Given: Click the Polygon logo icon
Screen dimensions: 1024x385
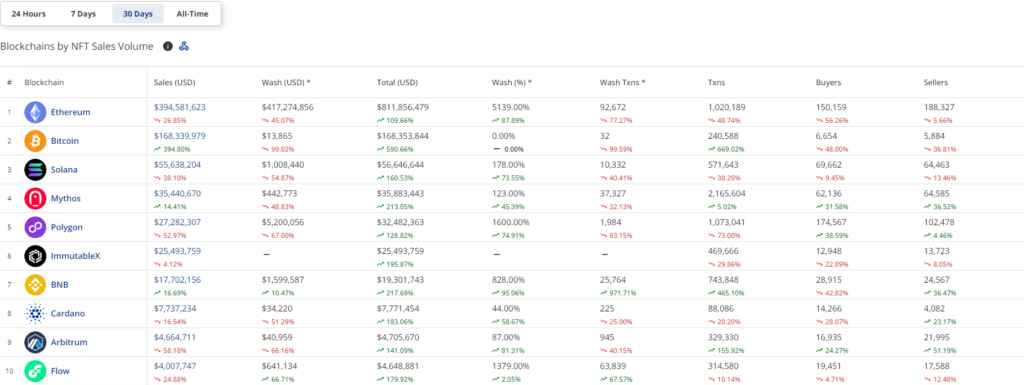Looking at the screenshot, I should [35, 227].
